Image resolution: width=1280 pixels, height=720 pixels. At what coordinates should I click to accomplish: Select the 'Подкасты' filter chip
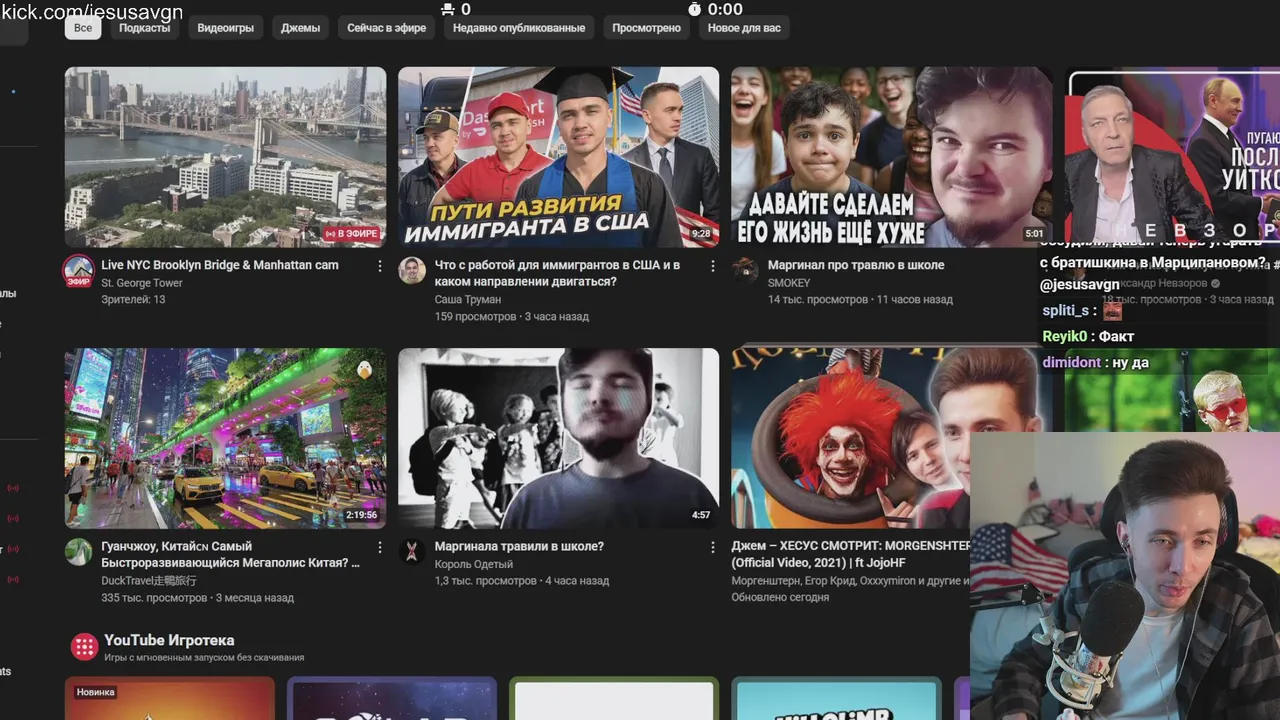(x=144, y=28)
